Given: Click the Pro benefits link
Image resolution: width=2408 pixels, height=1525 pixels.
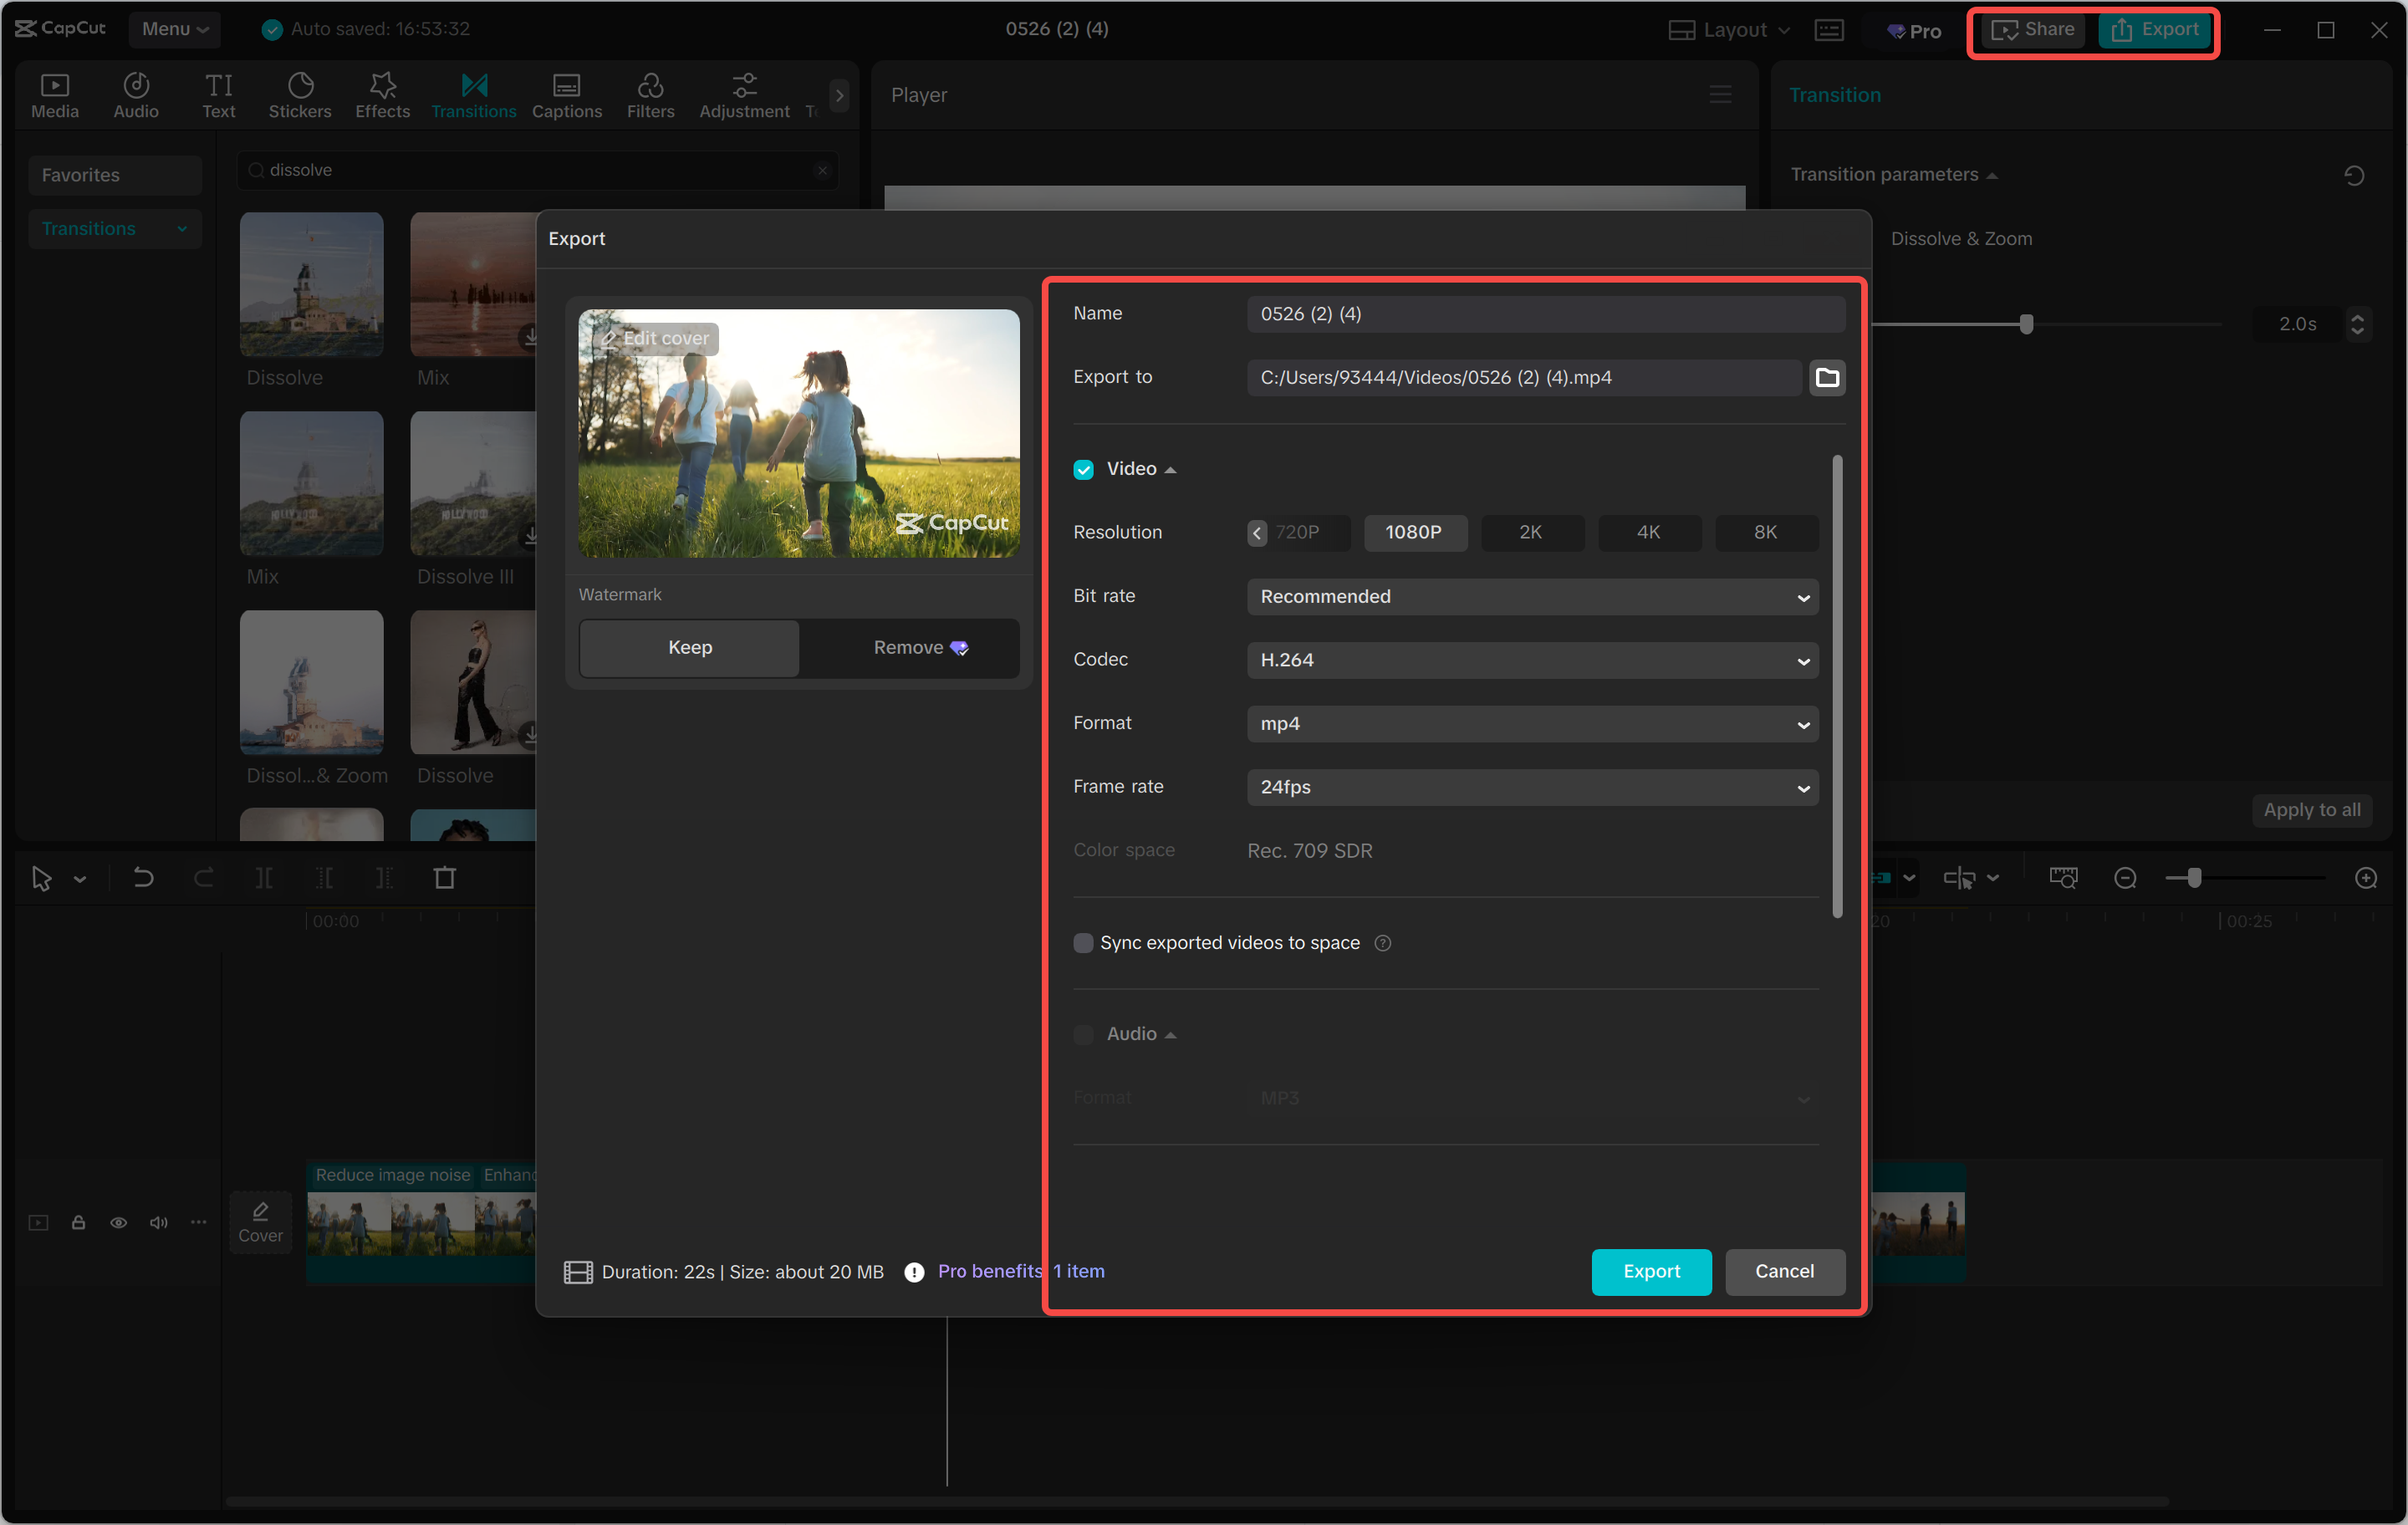Looking at the screenshot, I should click(x=989, y=1271).
